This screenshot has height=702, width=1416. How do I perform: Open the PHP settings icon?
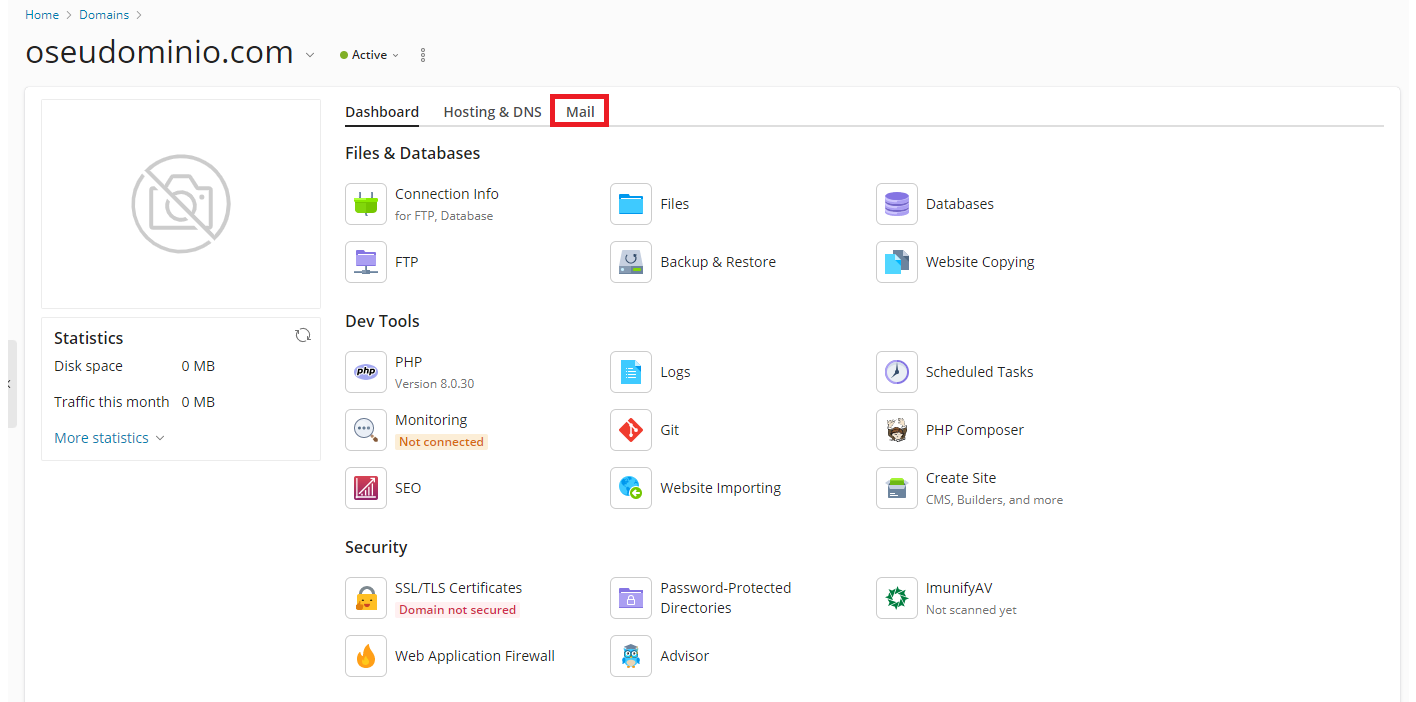point(365,372)
